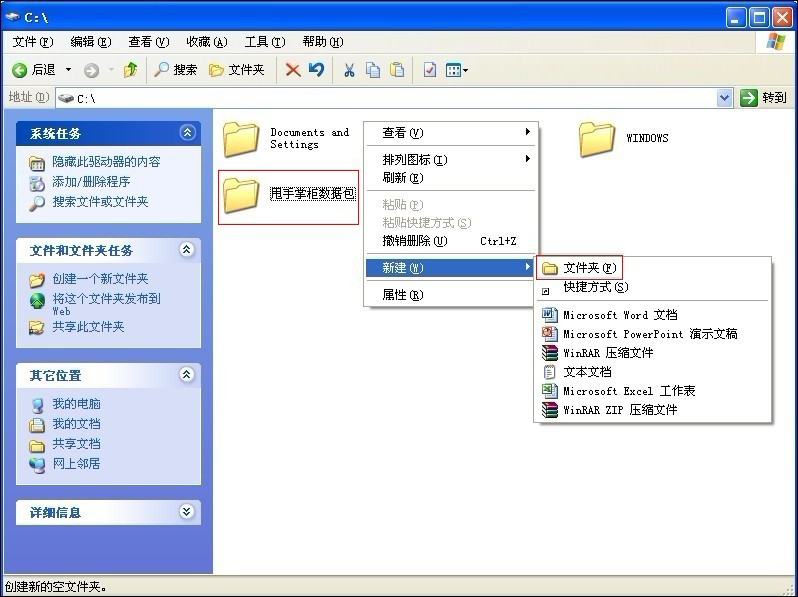
Task: Open 我的文档 in other places
Action: [x=76, y=424]
